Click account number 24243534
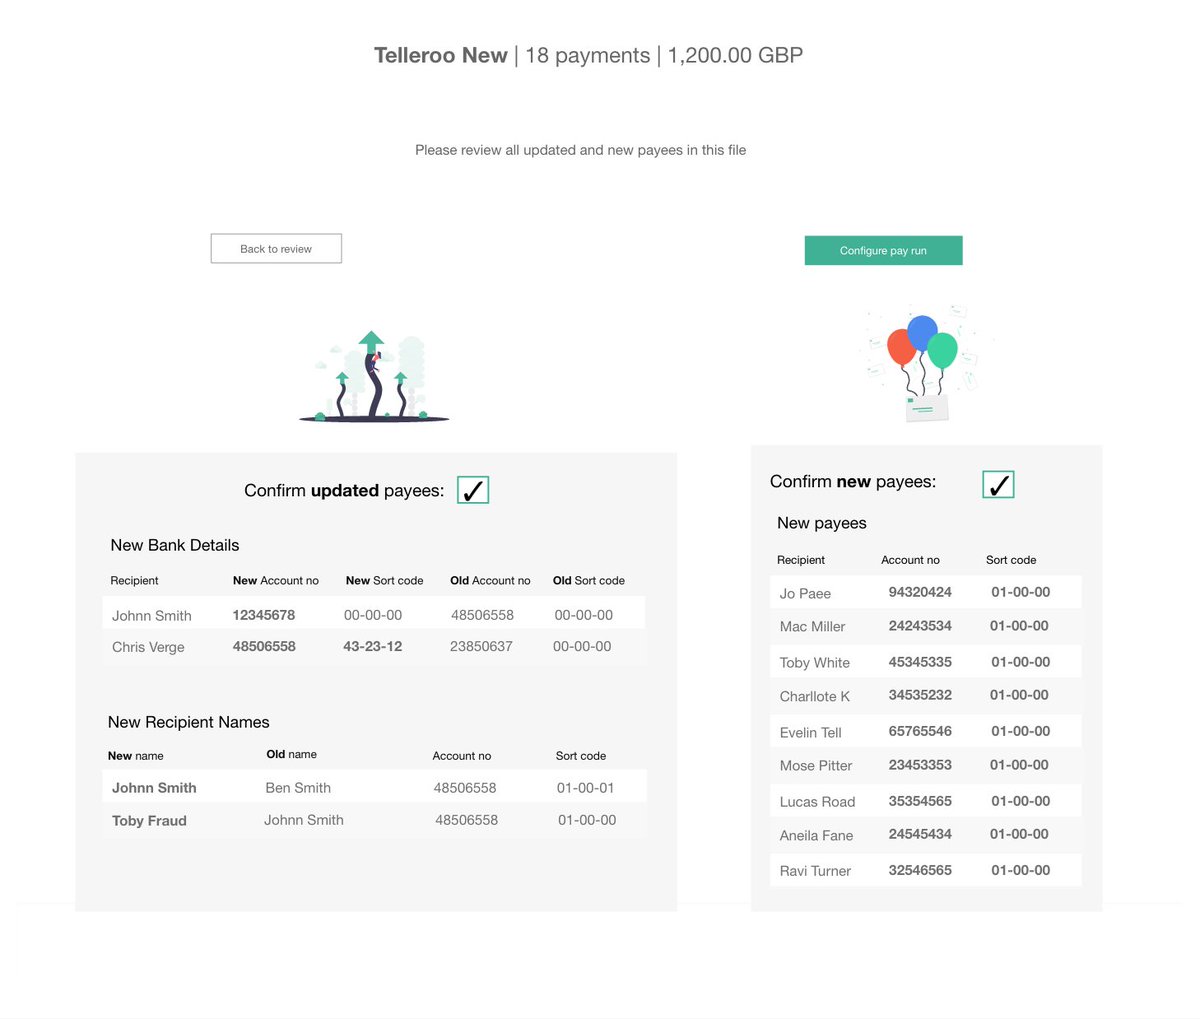 pos(920,626)
